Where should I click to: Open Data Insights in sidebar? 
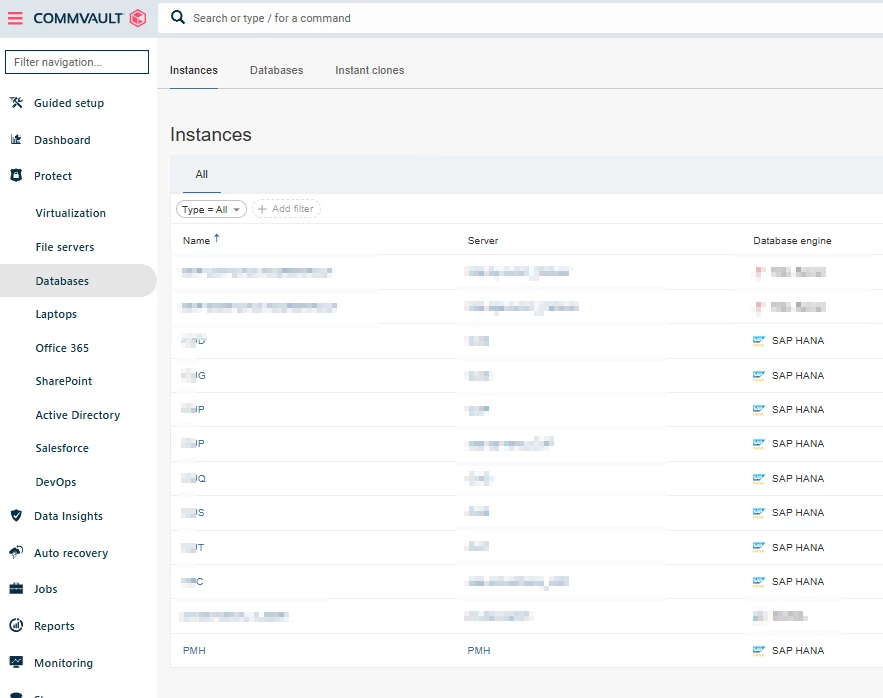click(68, 517)
